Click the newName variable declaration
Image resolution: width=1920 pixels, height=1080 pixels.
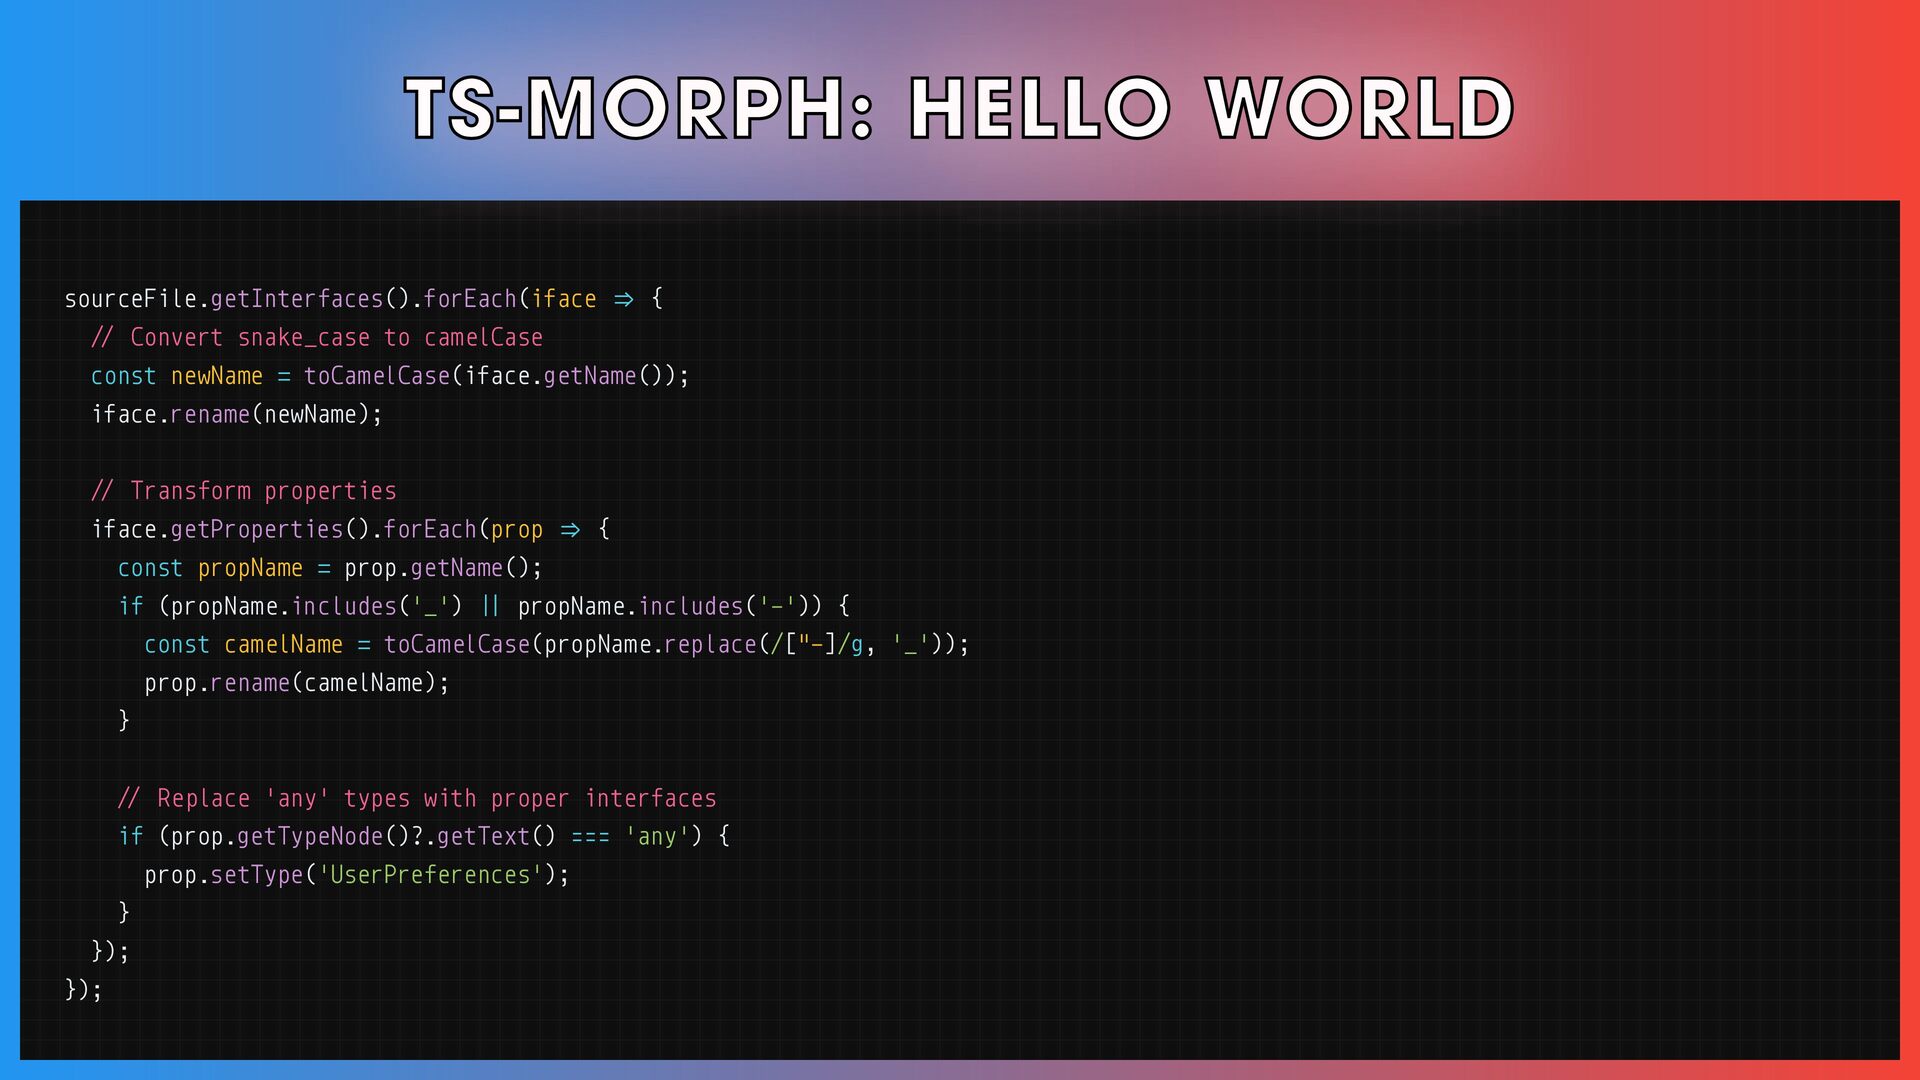216,376
